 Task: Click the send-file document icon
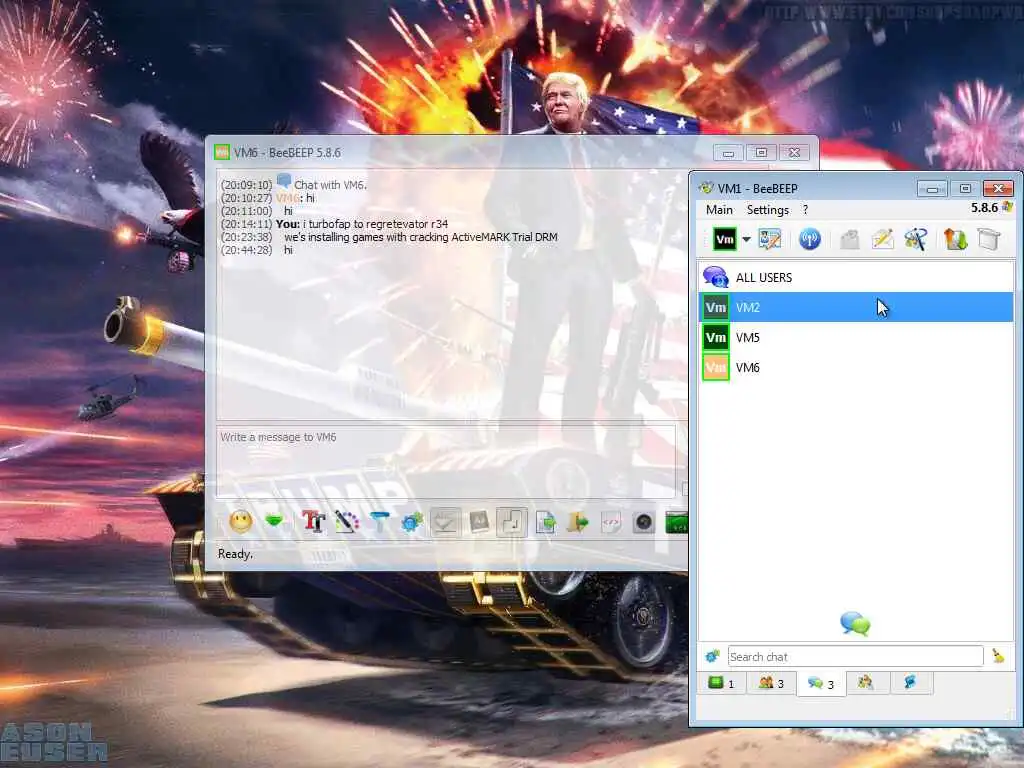click(545, 522)
